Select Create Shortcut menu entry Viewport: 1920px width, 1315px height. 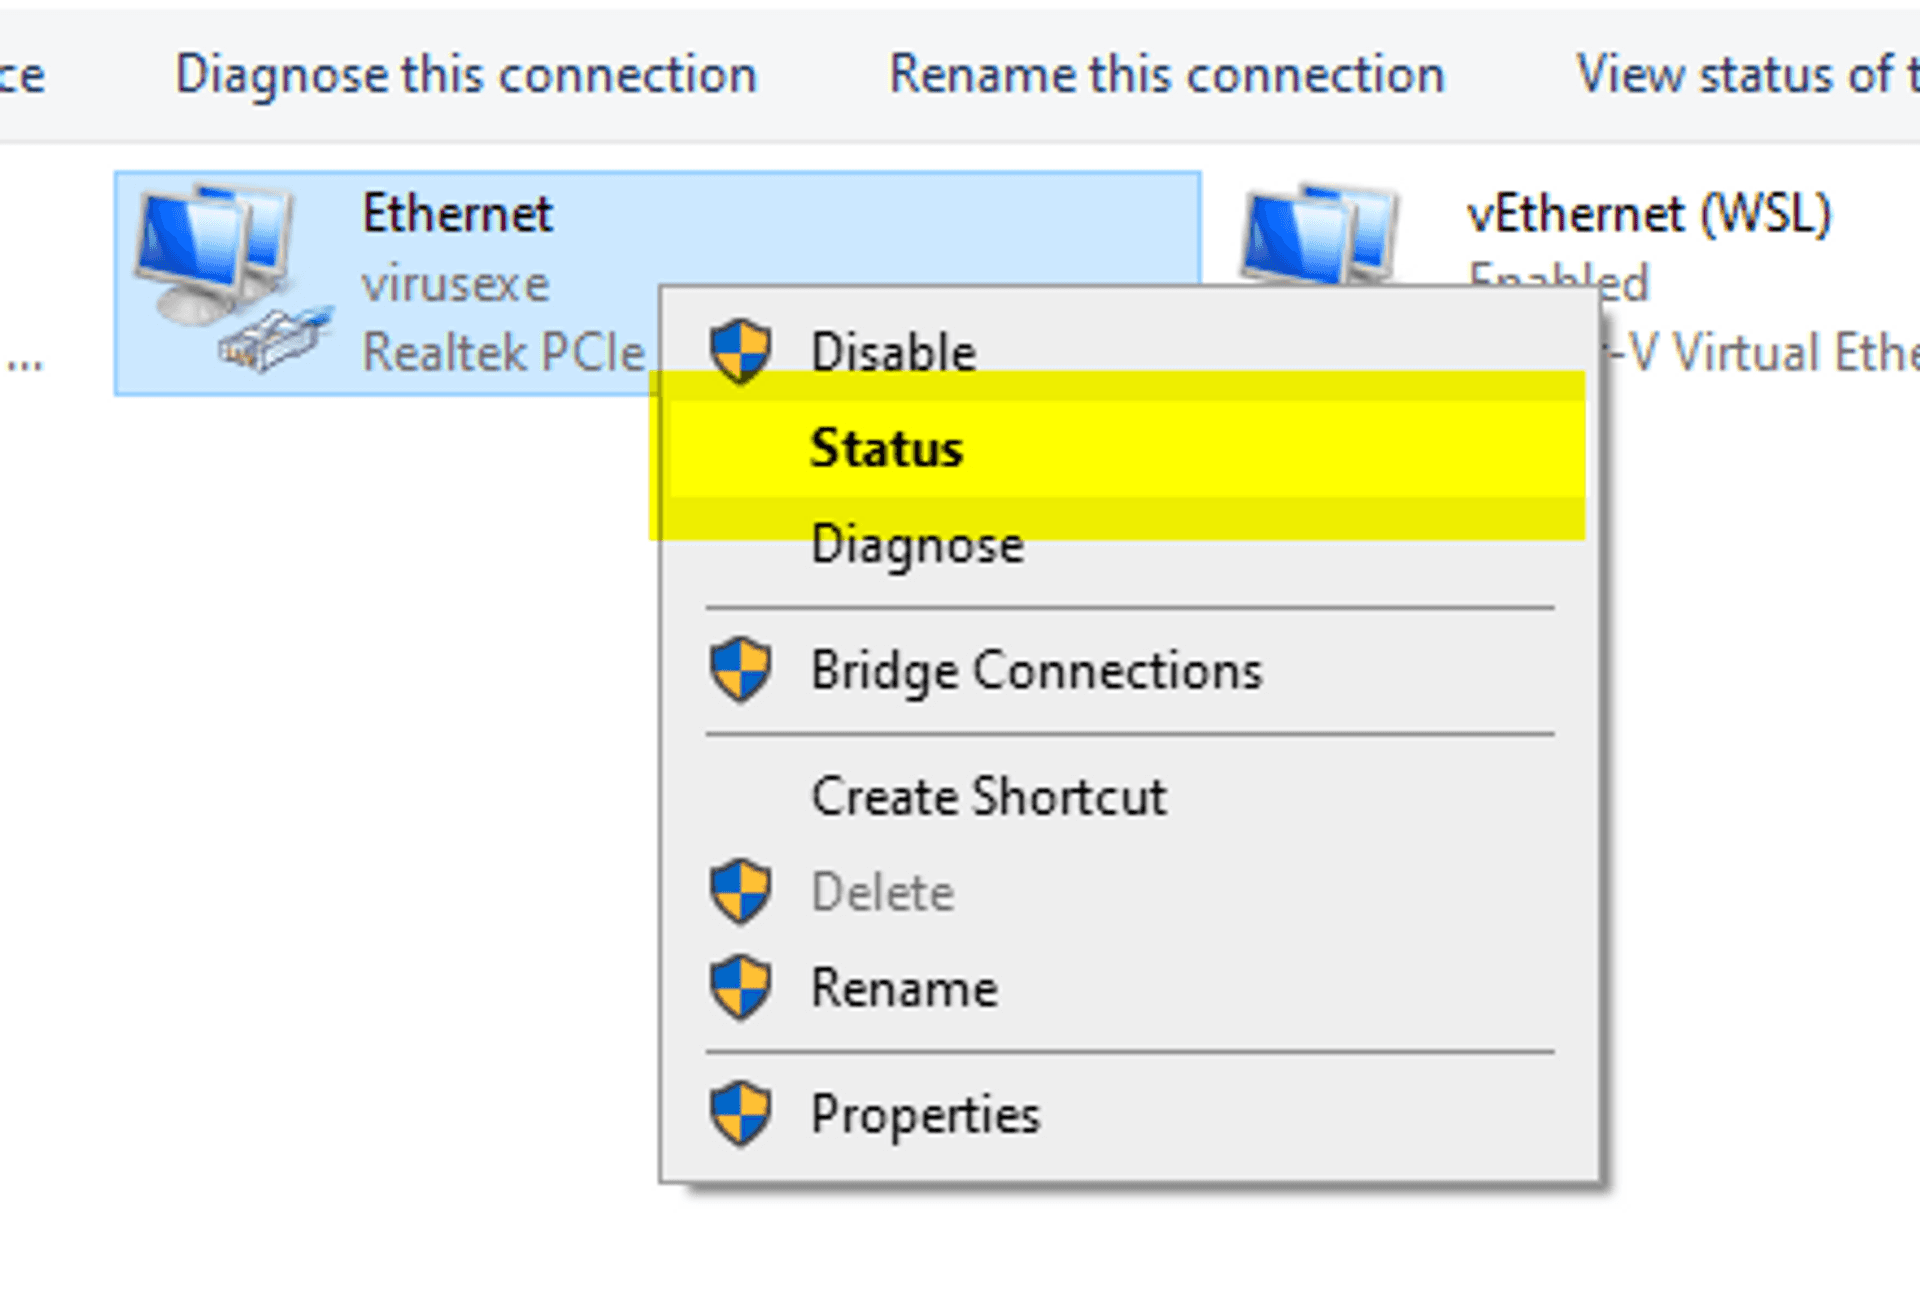(x=988, y=797)
